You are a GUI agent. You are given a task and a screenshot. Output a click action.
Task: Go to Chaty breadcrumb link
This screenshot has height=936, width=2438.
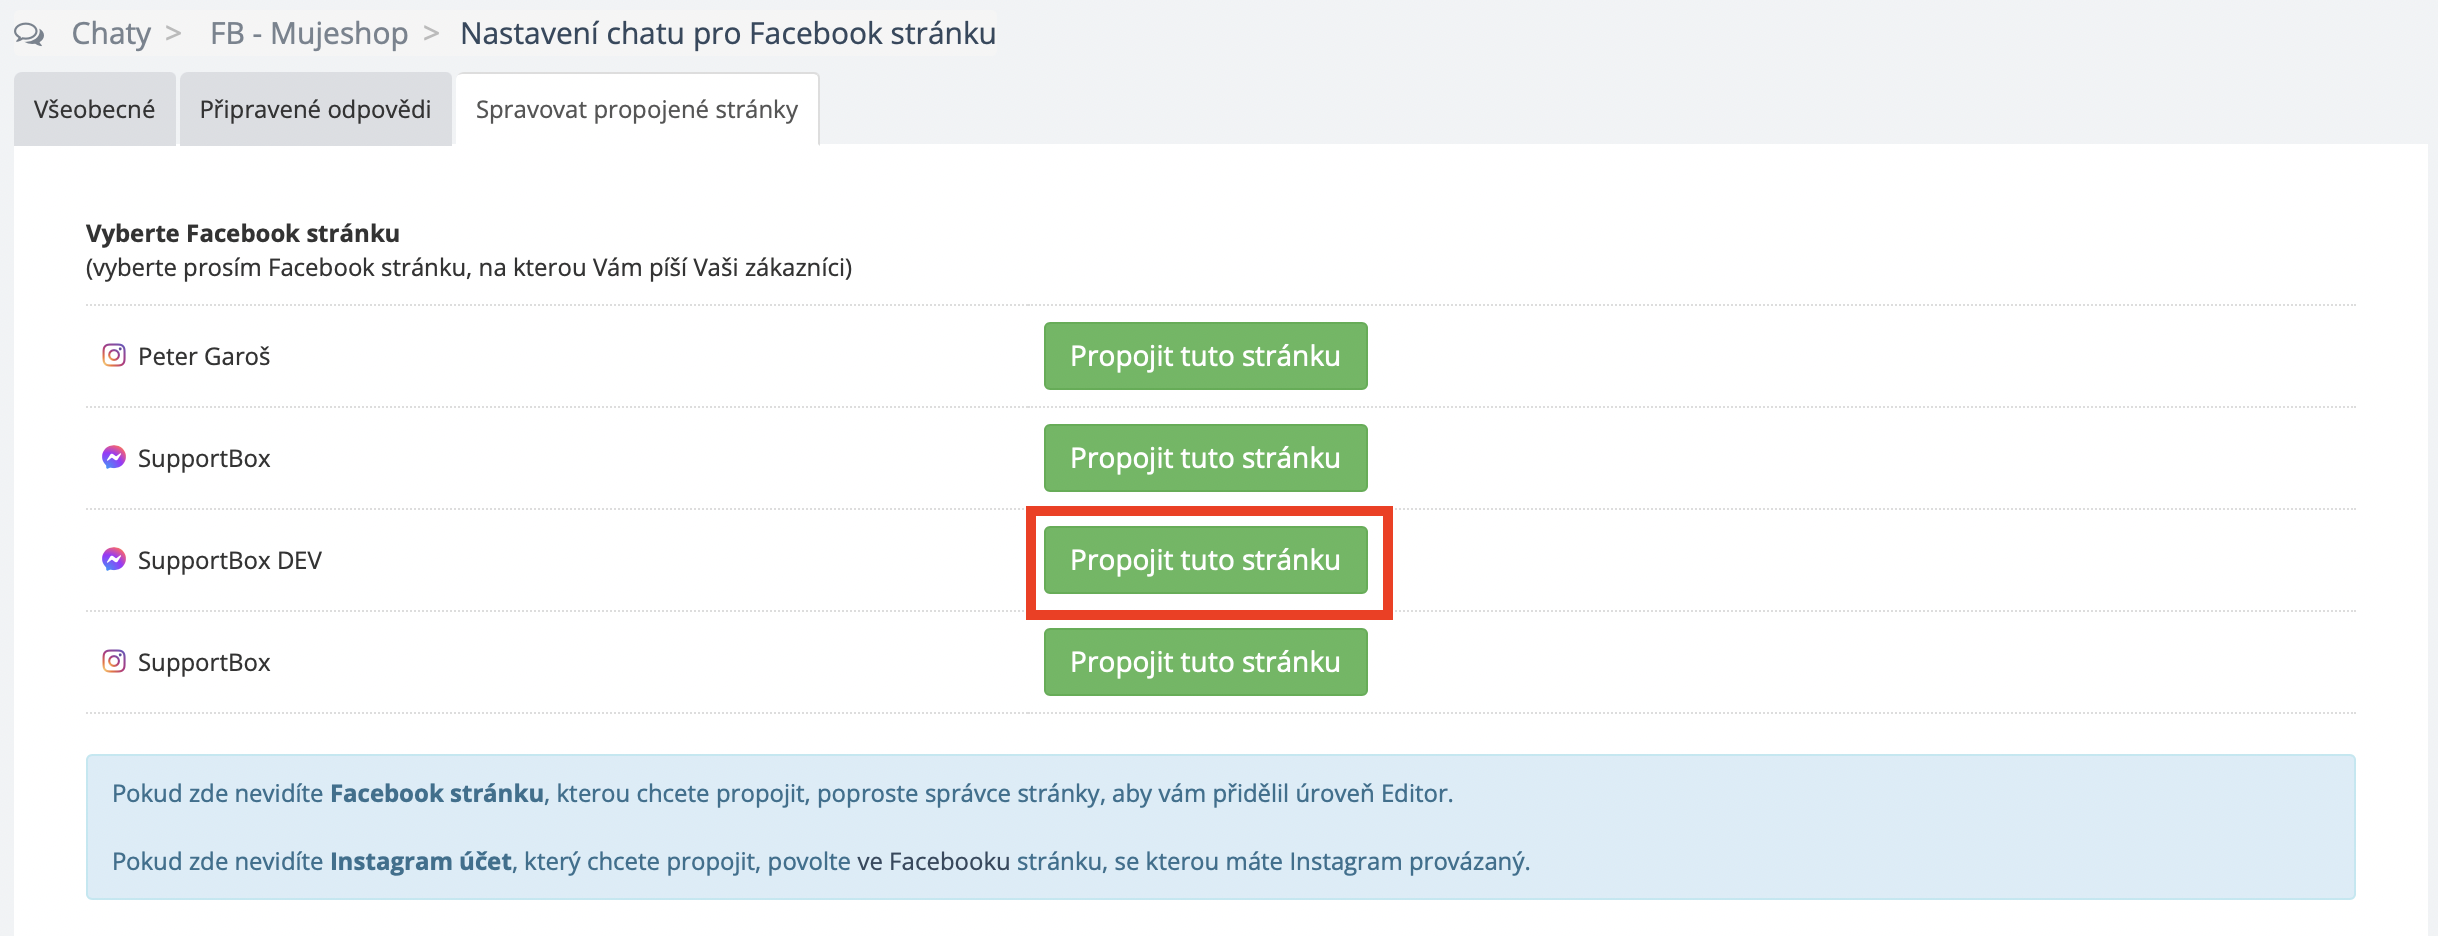coord(111,34)
